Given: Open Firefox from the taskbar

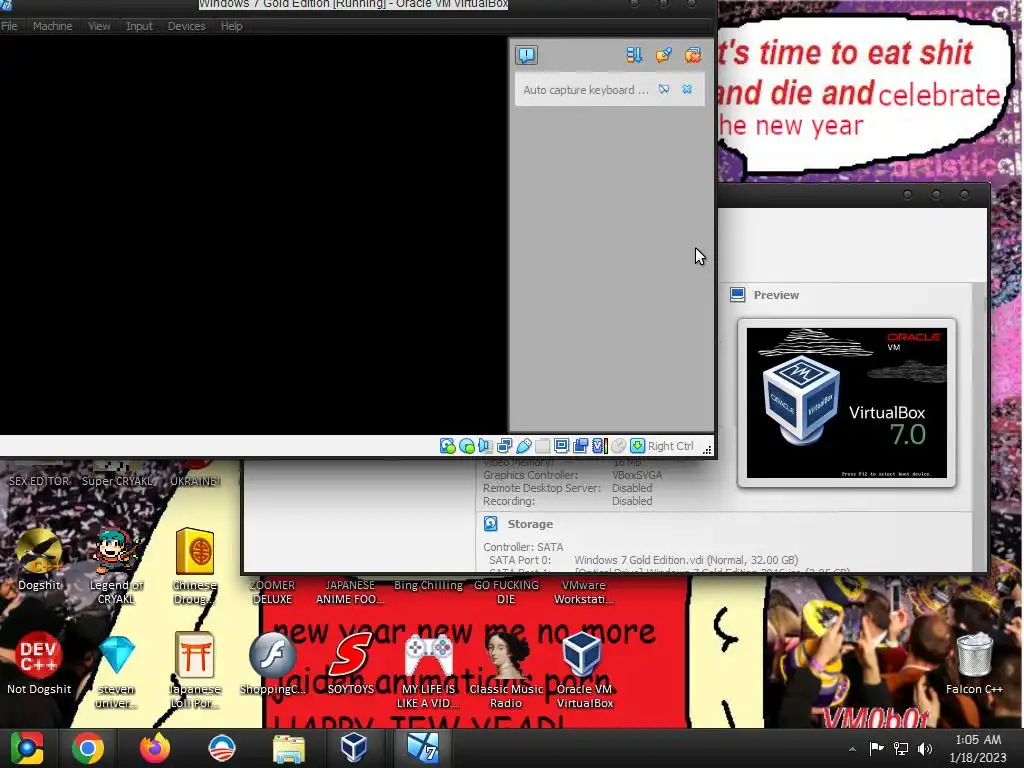Looking at the screenshot, I should coord(155,748).
